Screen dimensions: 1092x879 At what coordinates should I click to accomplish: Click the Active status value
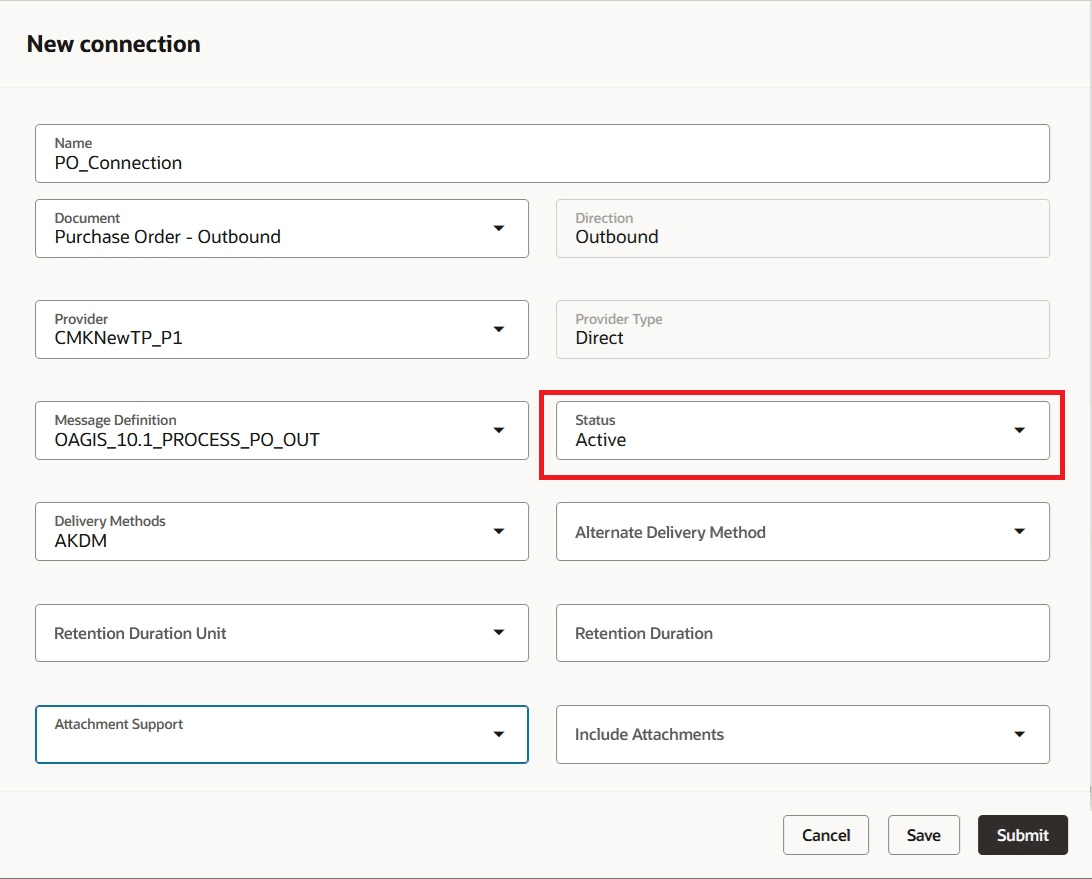coord(601,440)
